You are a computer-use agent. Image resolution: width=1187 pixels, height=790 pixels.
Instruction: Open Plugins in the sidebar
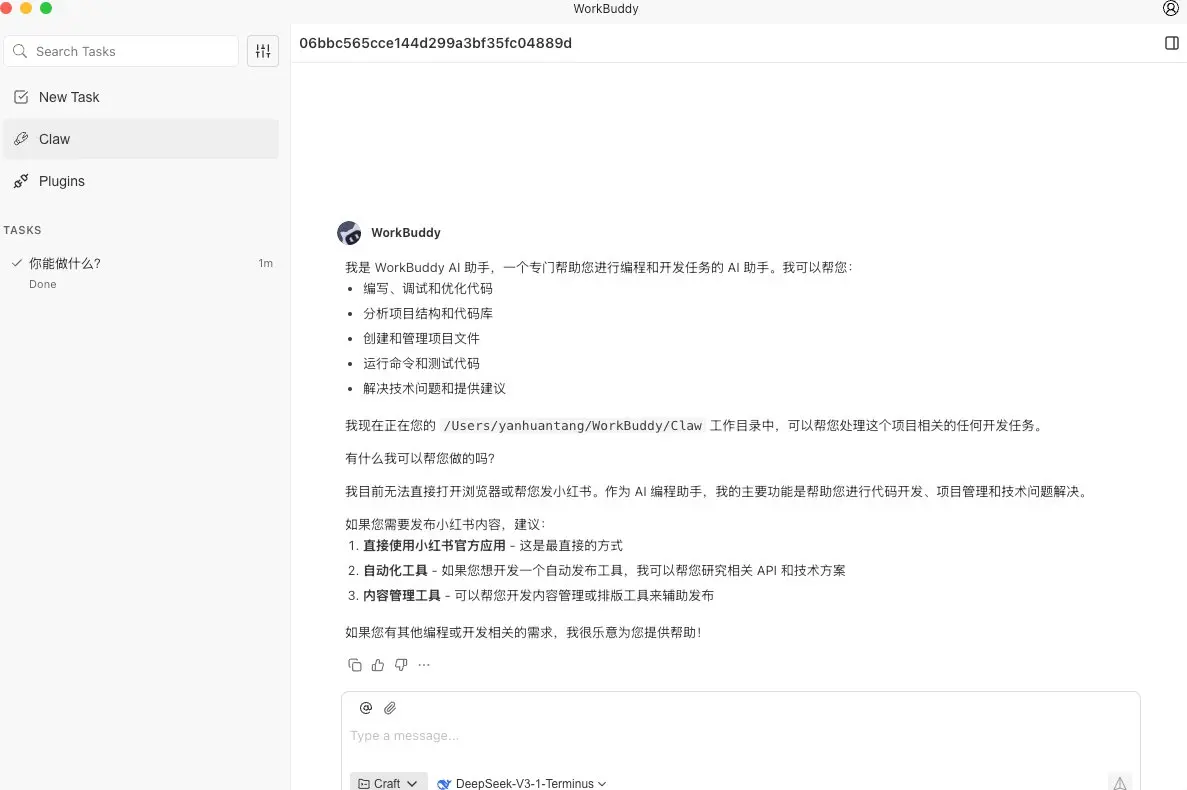[x=141, y=181]
